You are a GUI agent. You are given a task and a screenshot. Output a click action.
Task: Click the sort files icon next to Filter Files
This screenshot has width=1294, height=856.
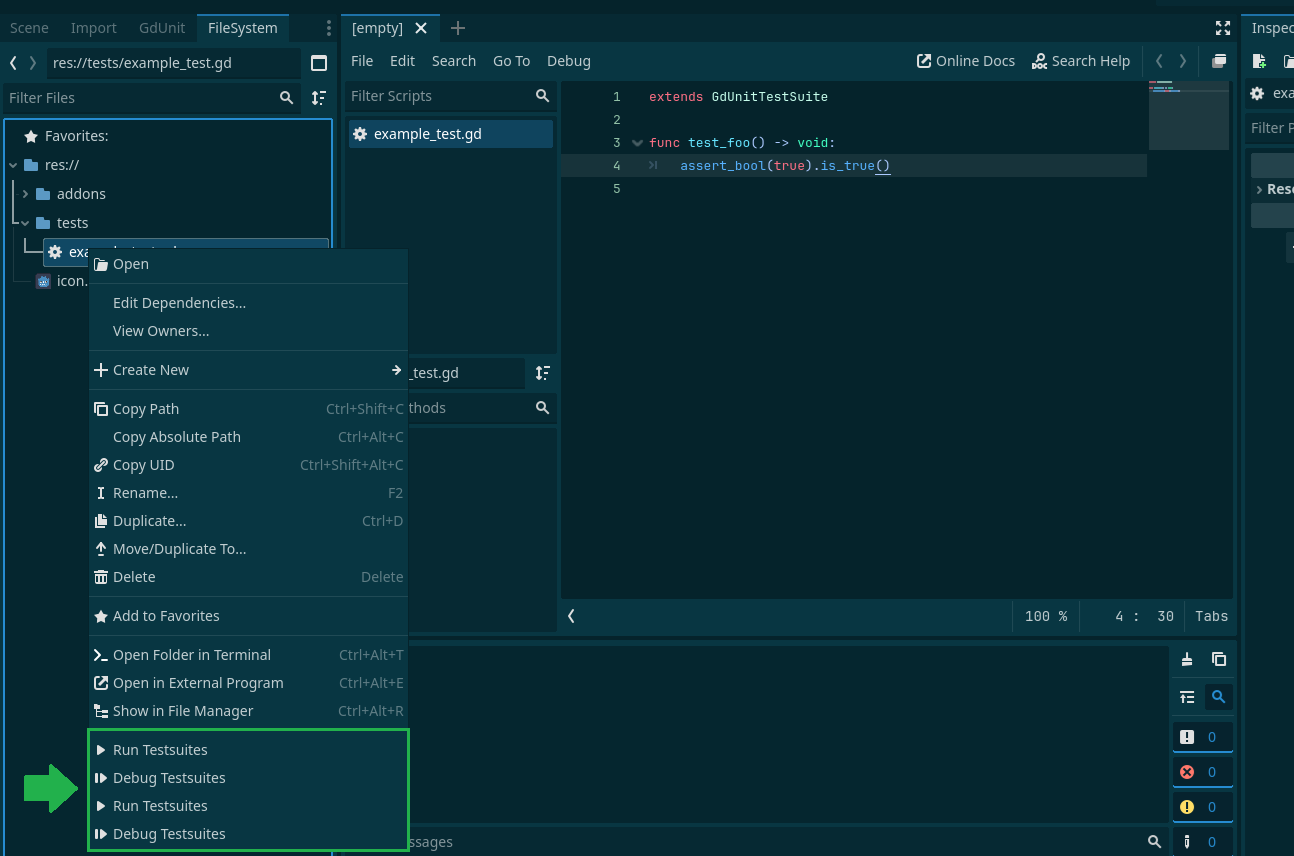318,98
